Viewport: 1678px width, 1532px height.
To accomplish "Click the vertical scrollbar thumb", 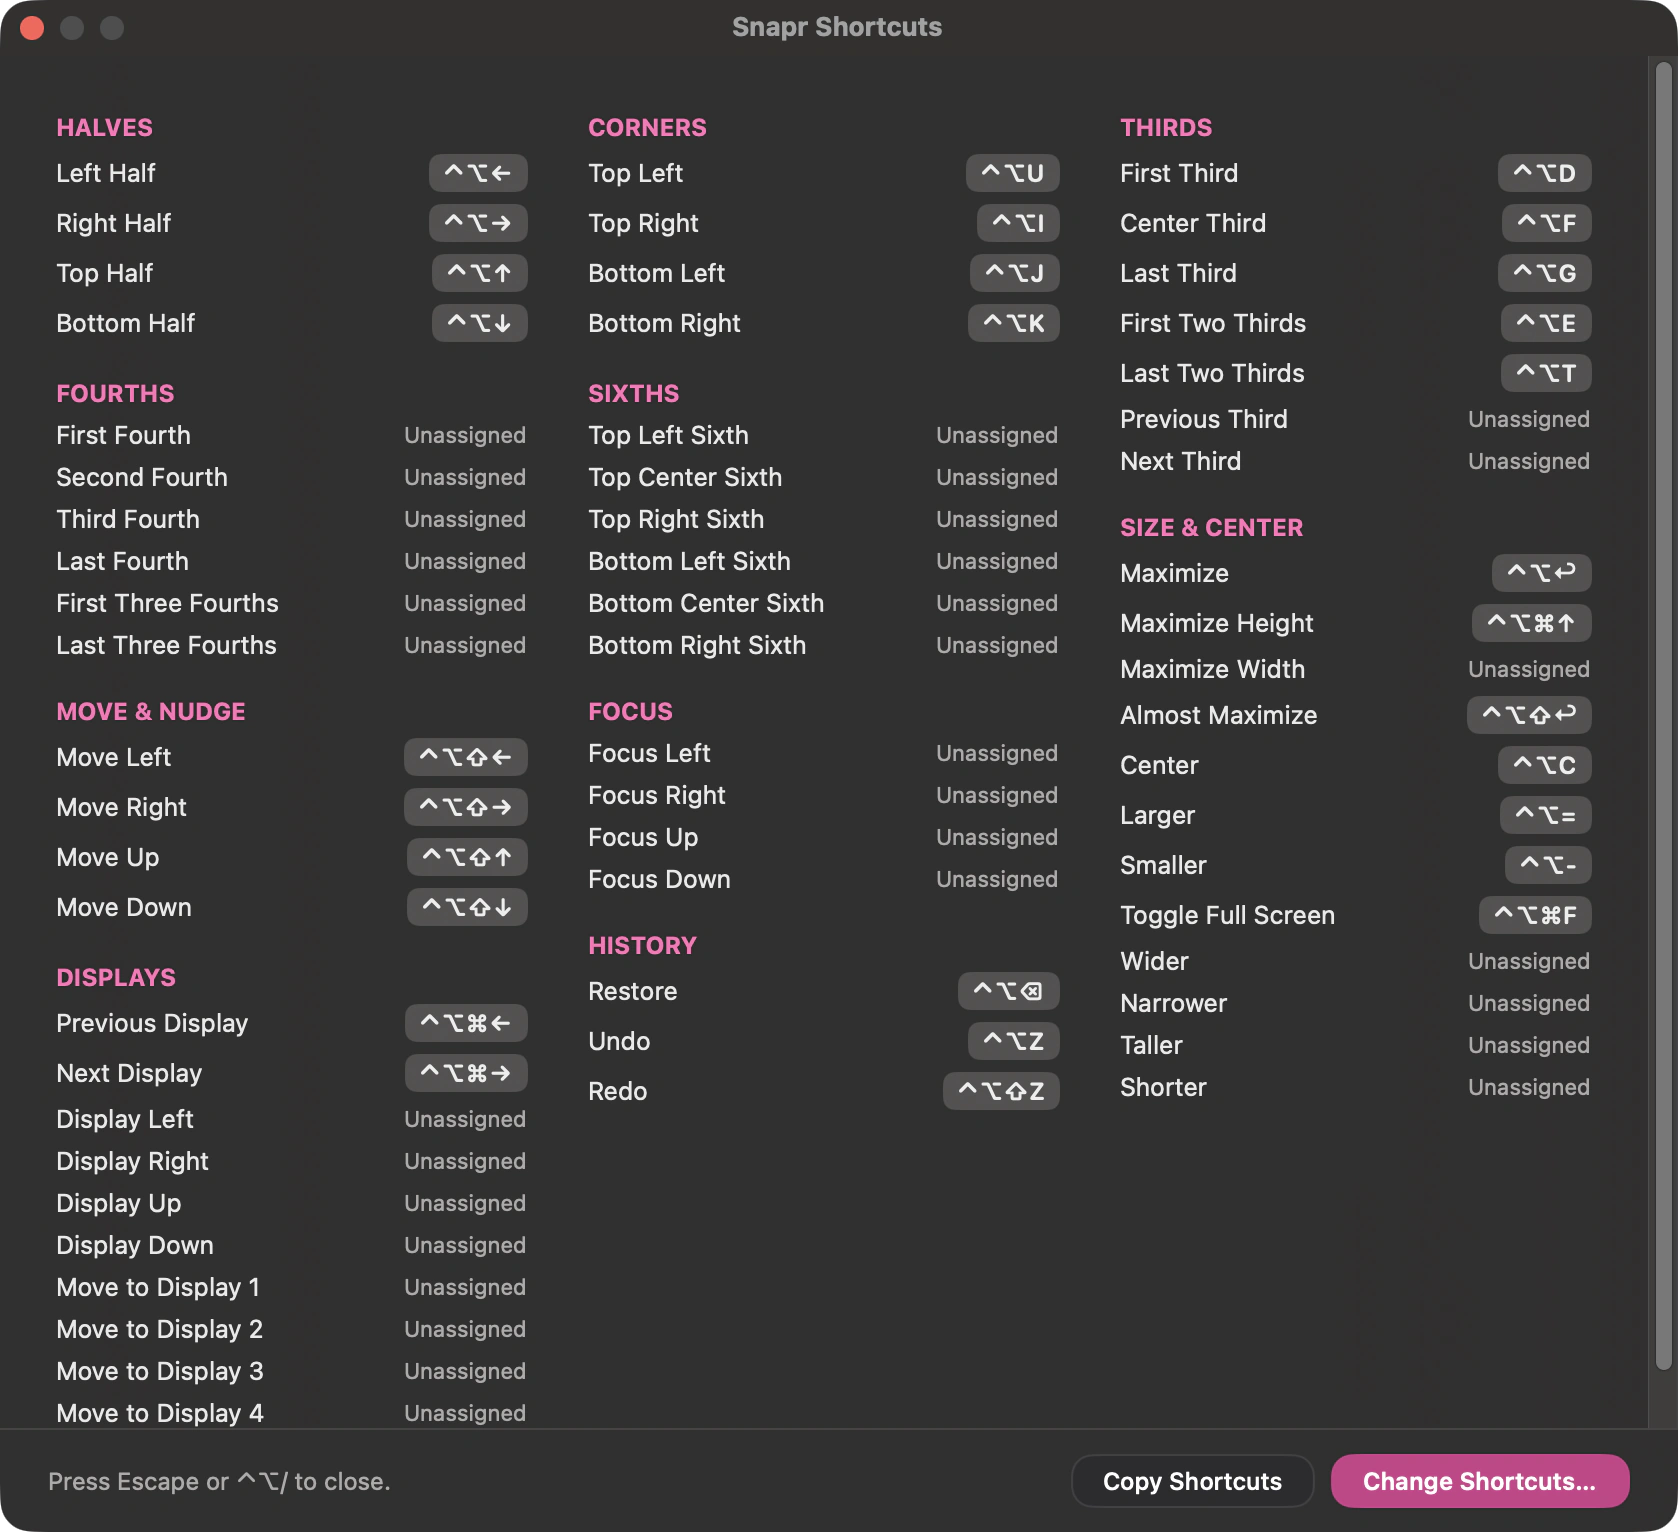I will point(1664,715).
